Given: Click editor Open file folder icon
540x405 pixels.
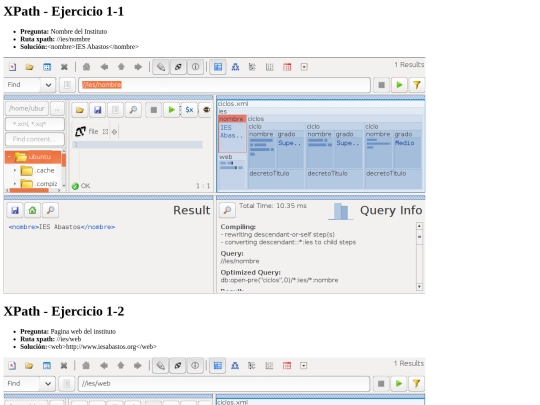Looking at the screenshot, I should [x=80, y=110].
